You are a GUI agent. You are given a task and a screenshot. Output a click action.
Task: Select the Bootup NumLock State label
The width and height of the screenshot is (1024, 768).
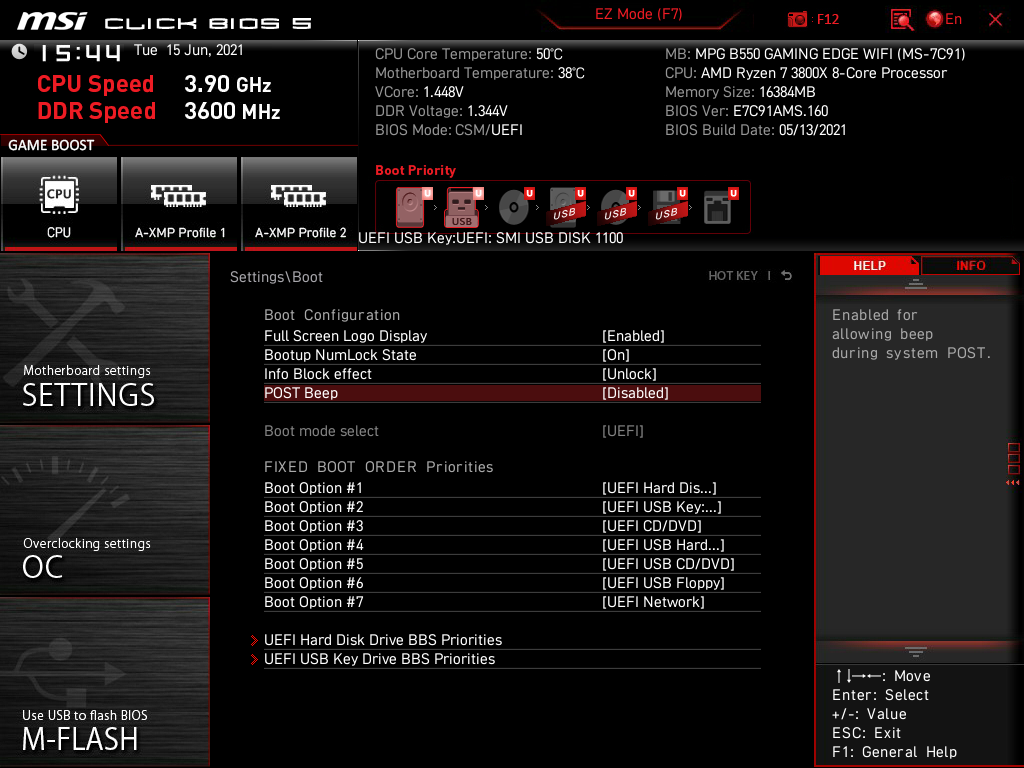pyautogui.click(x=340, y=355)
